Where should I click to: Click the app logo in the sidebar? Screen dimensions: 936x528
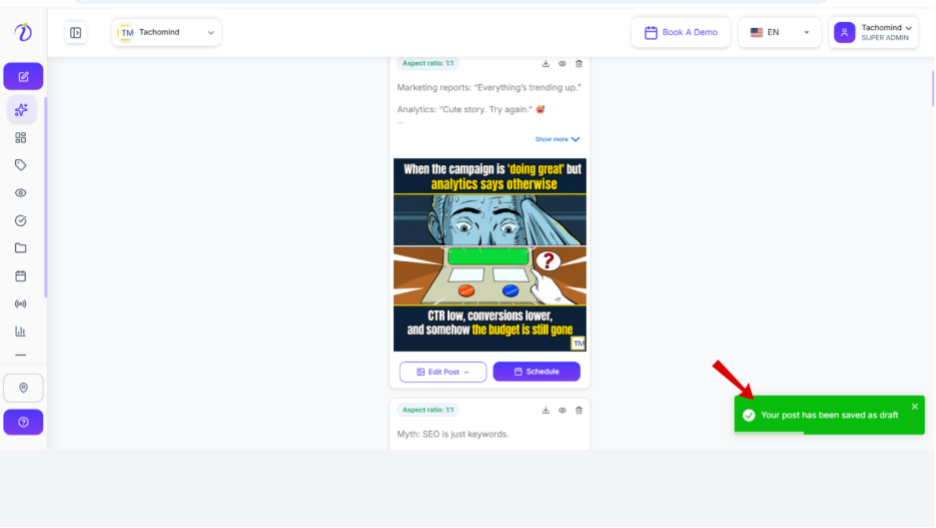(x=23, y=32)
